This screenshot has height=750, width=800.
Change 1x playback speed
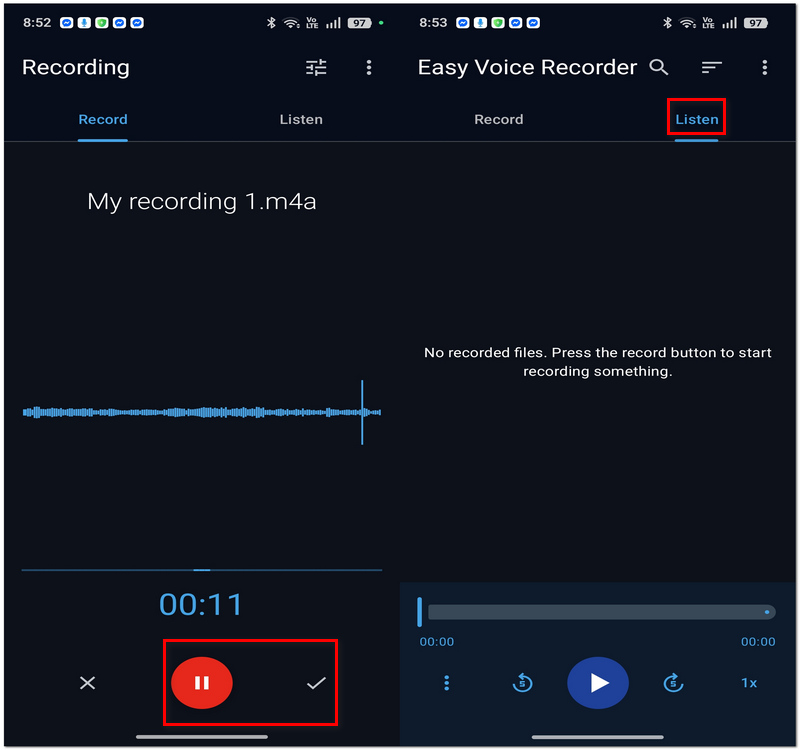coord(748,683)
